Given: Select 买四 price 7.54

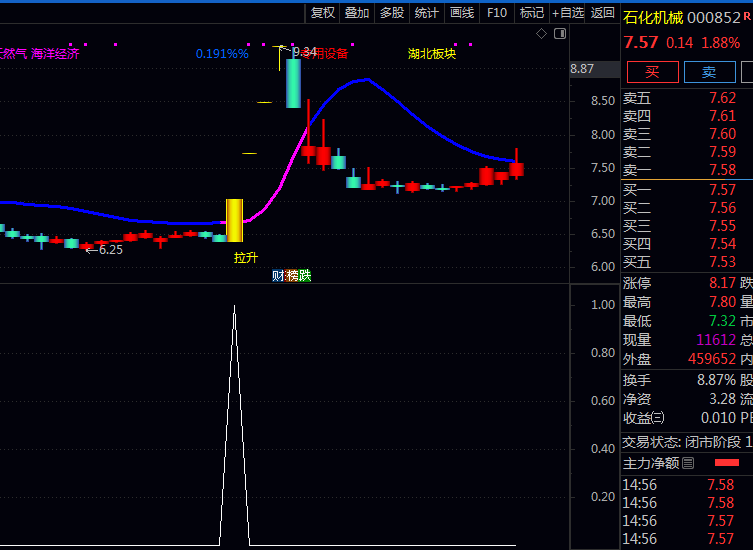Looking at the screenshot, I should [722, 244].
